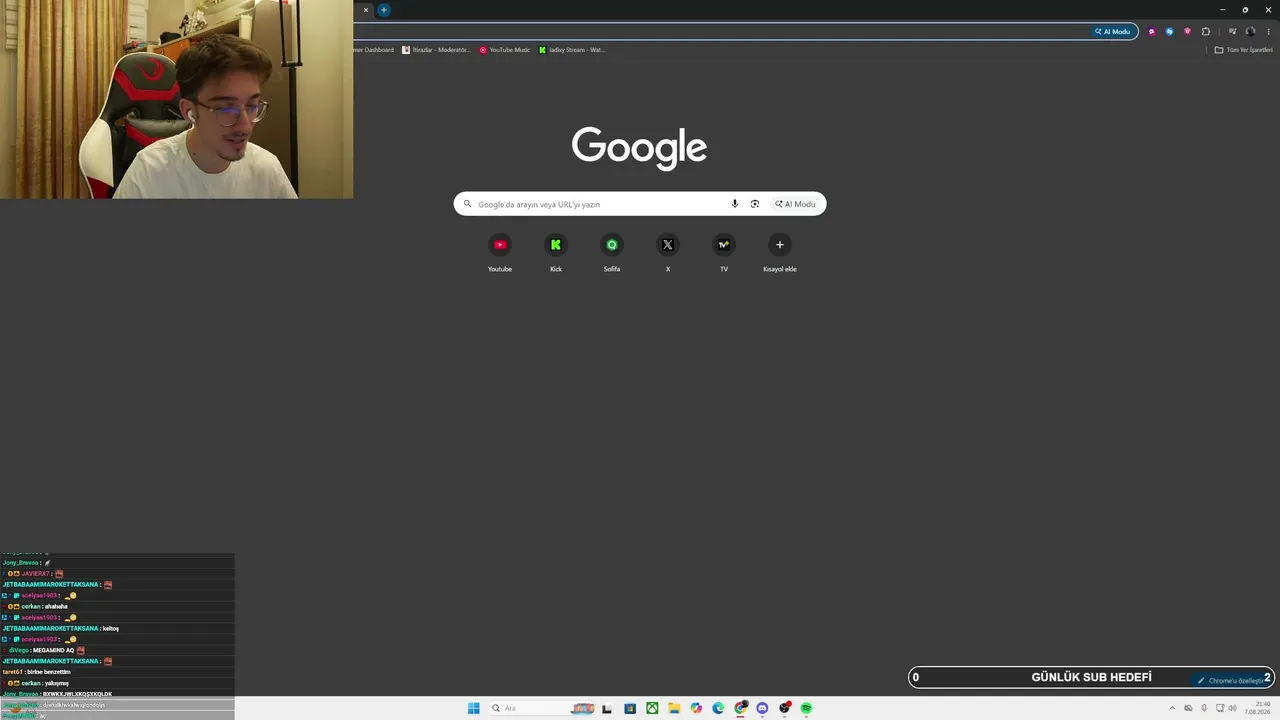
Task: Add a new shortcut with Kısayol ekle
Action: tap(780, 253)
